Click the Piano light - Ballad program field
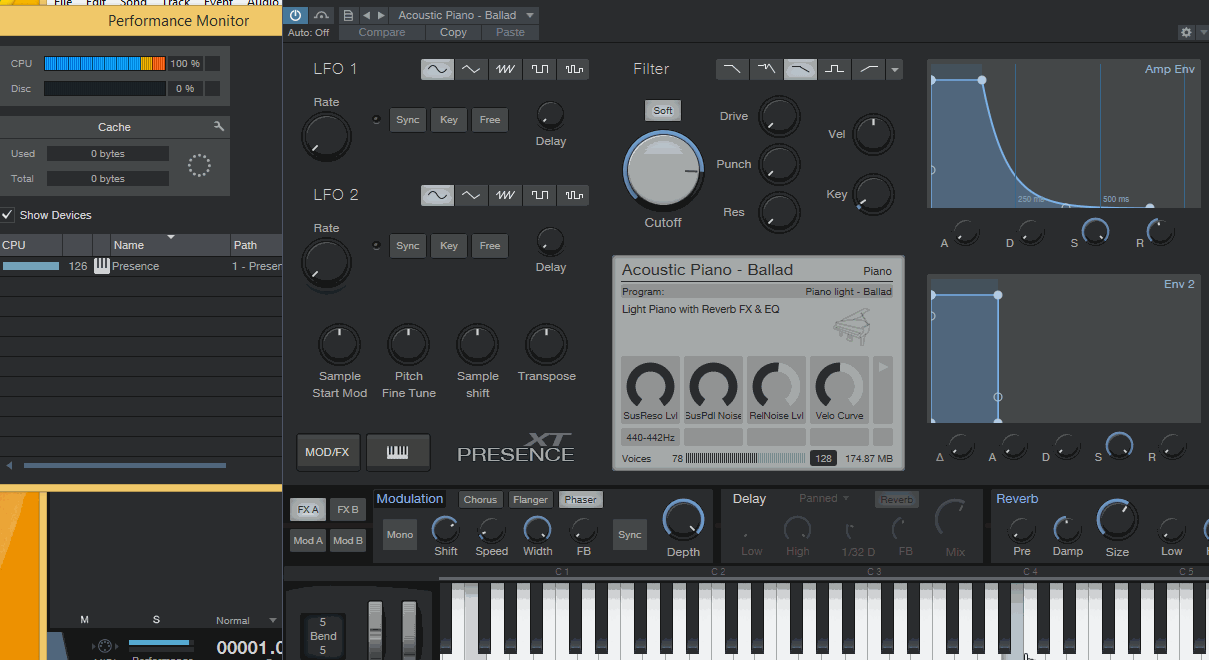1209x660 pixels. click(757, 292)
